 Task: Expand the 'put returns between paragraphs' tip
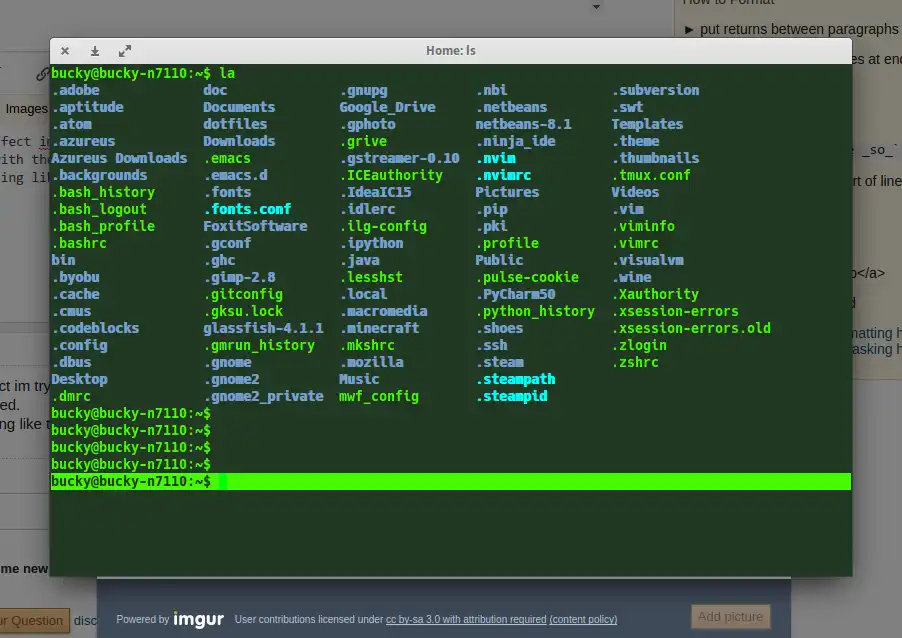click(689, 29)
